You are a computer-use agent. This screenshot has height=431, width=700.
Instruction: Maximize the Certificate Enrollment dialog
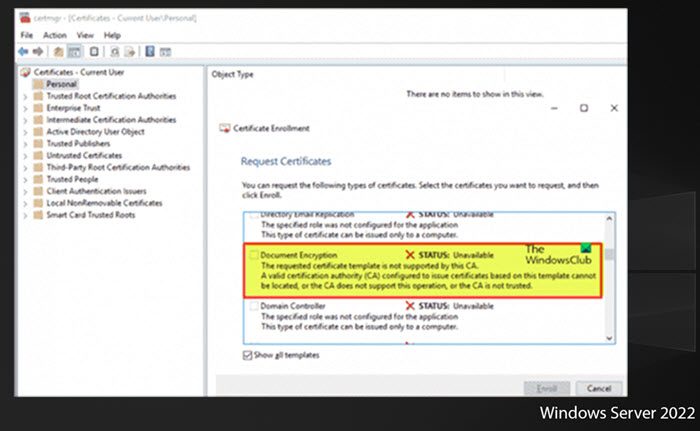click(x=583, y=108)
